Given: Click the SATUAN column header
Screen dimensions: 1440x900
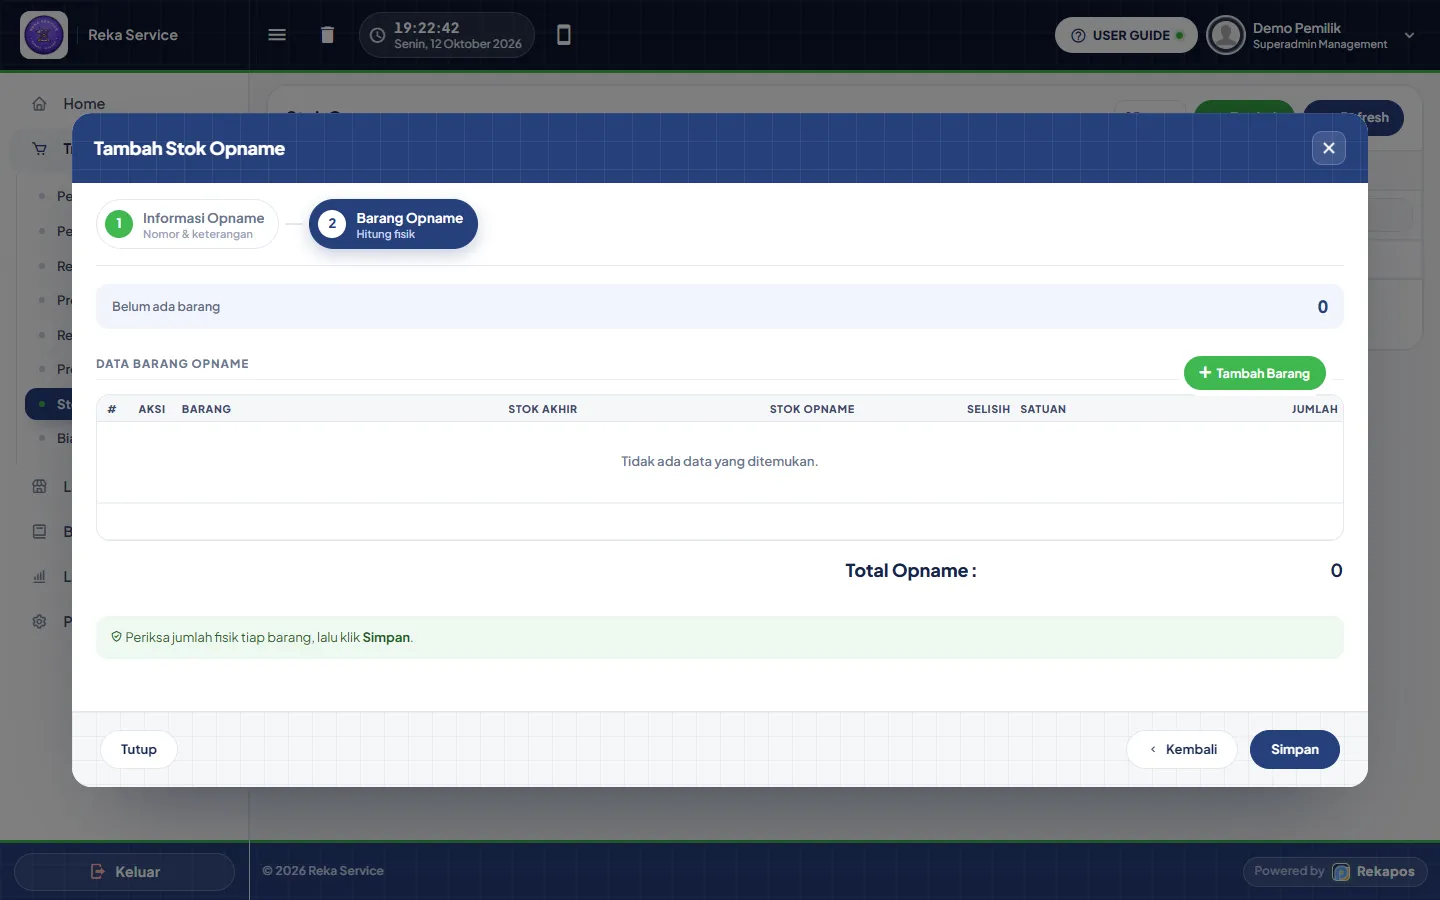Looking at the screenshot, I should coord(1043,409).
